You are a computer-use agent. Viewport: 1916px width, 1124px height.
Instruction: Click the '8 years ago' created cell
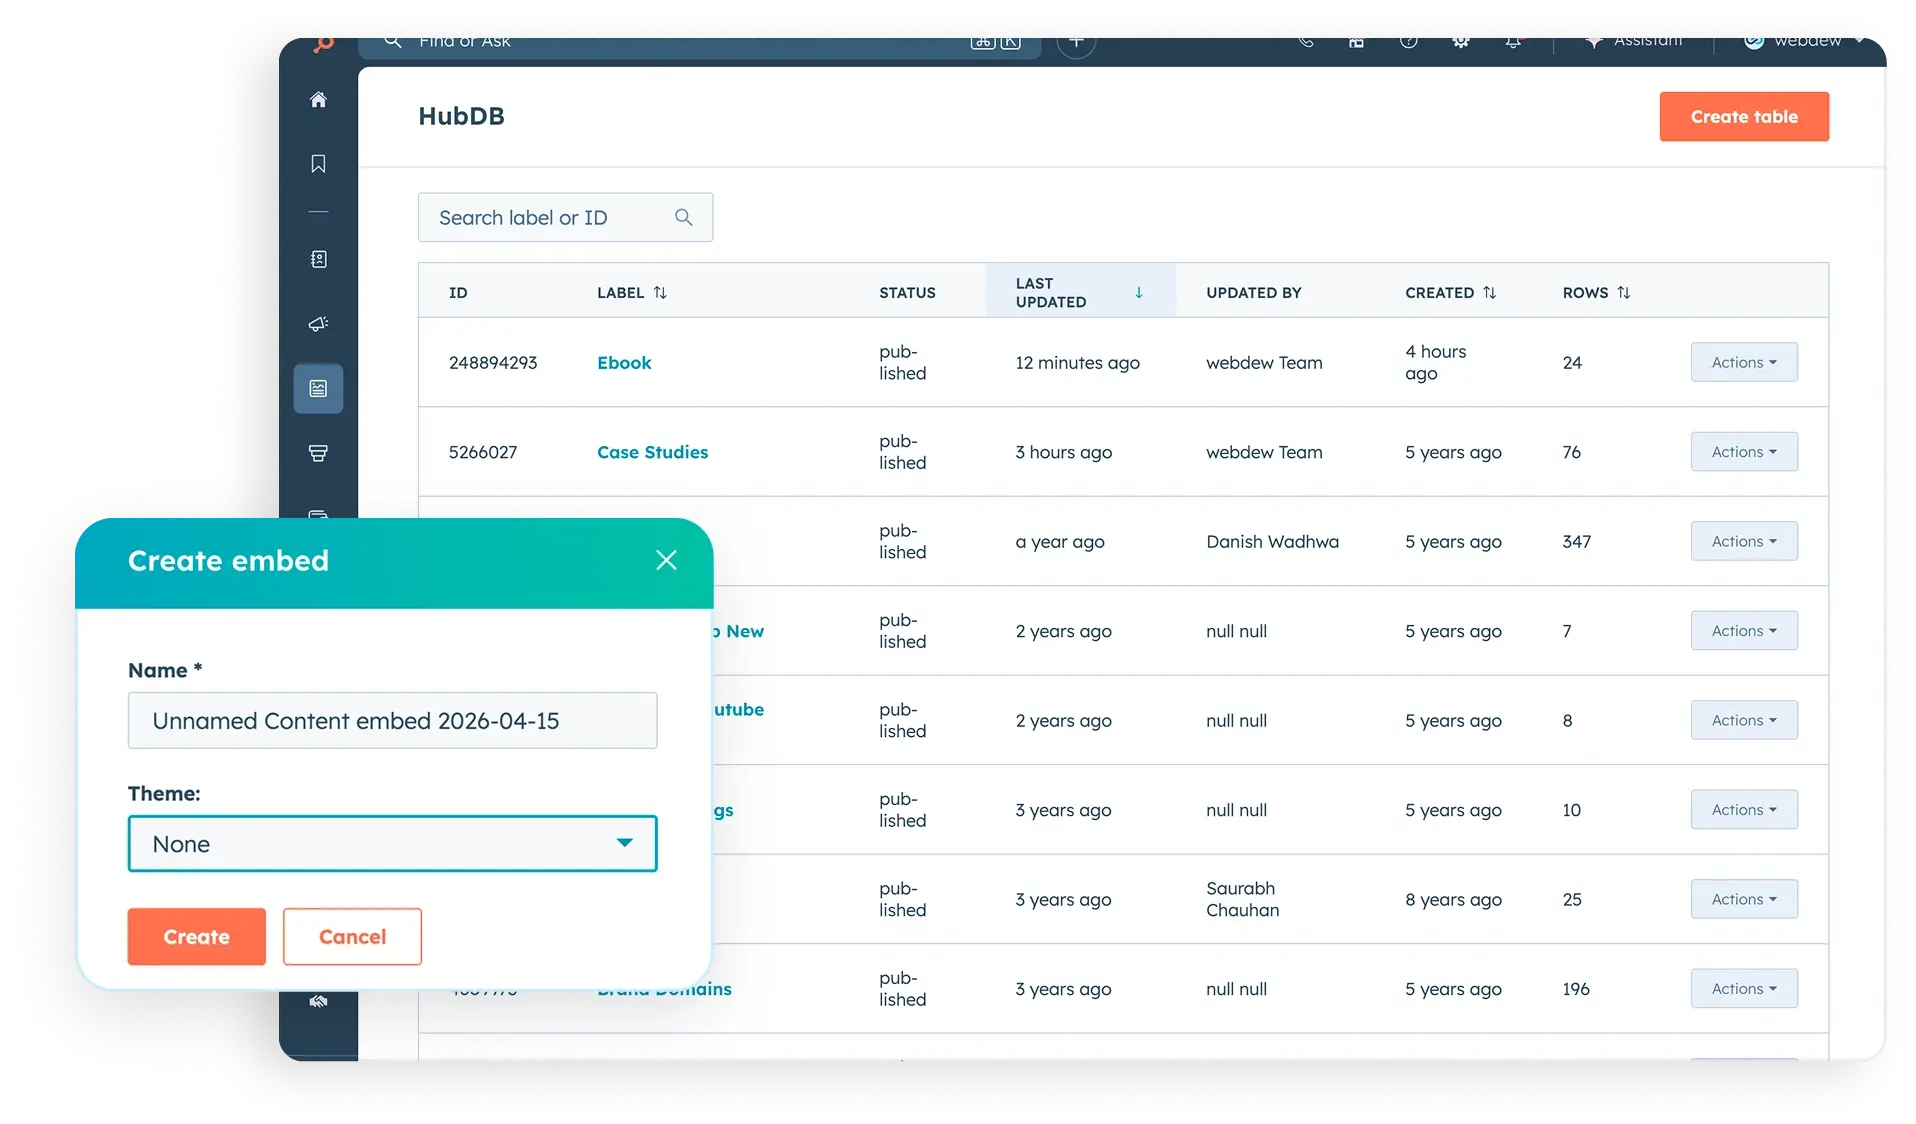pyautogui.click(x=1453, y=900)
